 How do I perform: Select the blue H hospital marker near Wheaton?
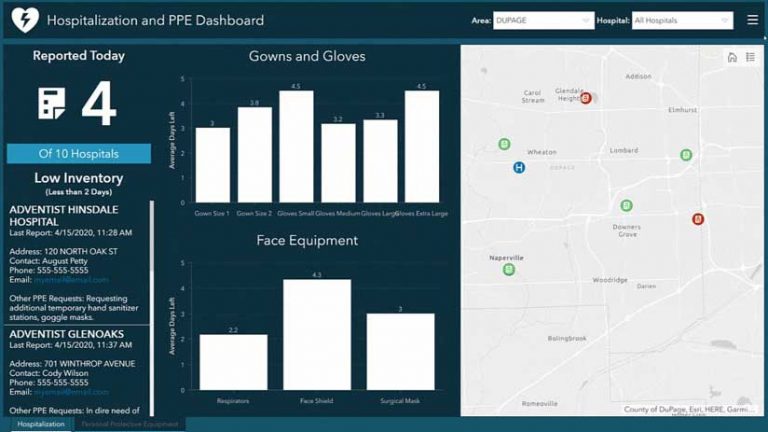[x=519, y=168]
